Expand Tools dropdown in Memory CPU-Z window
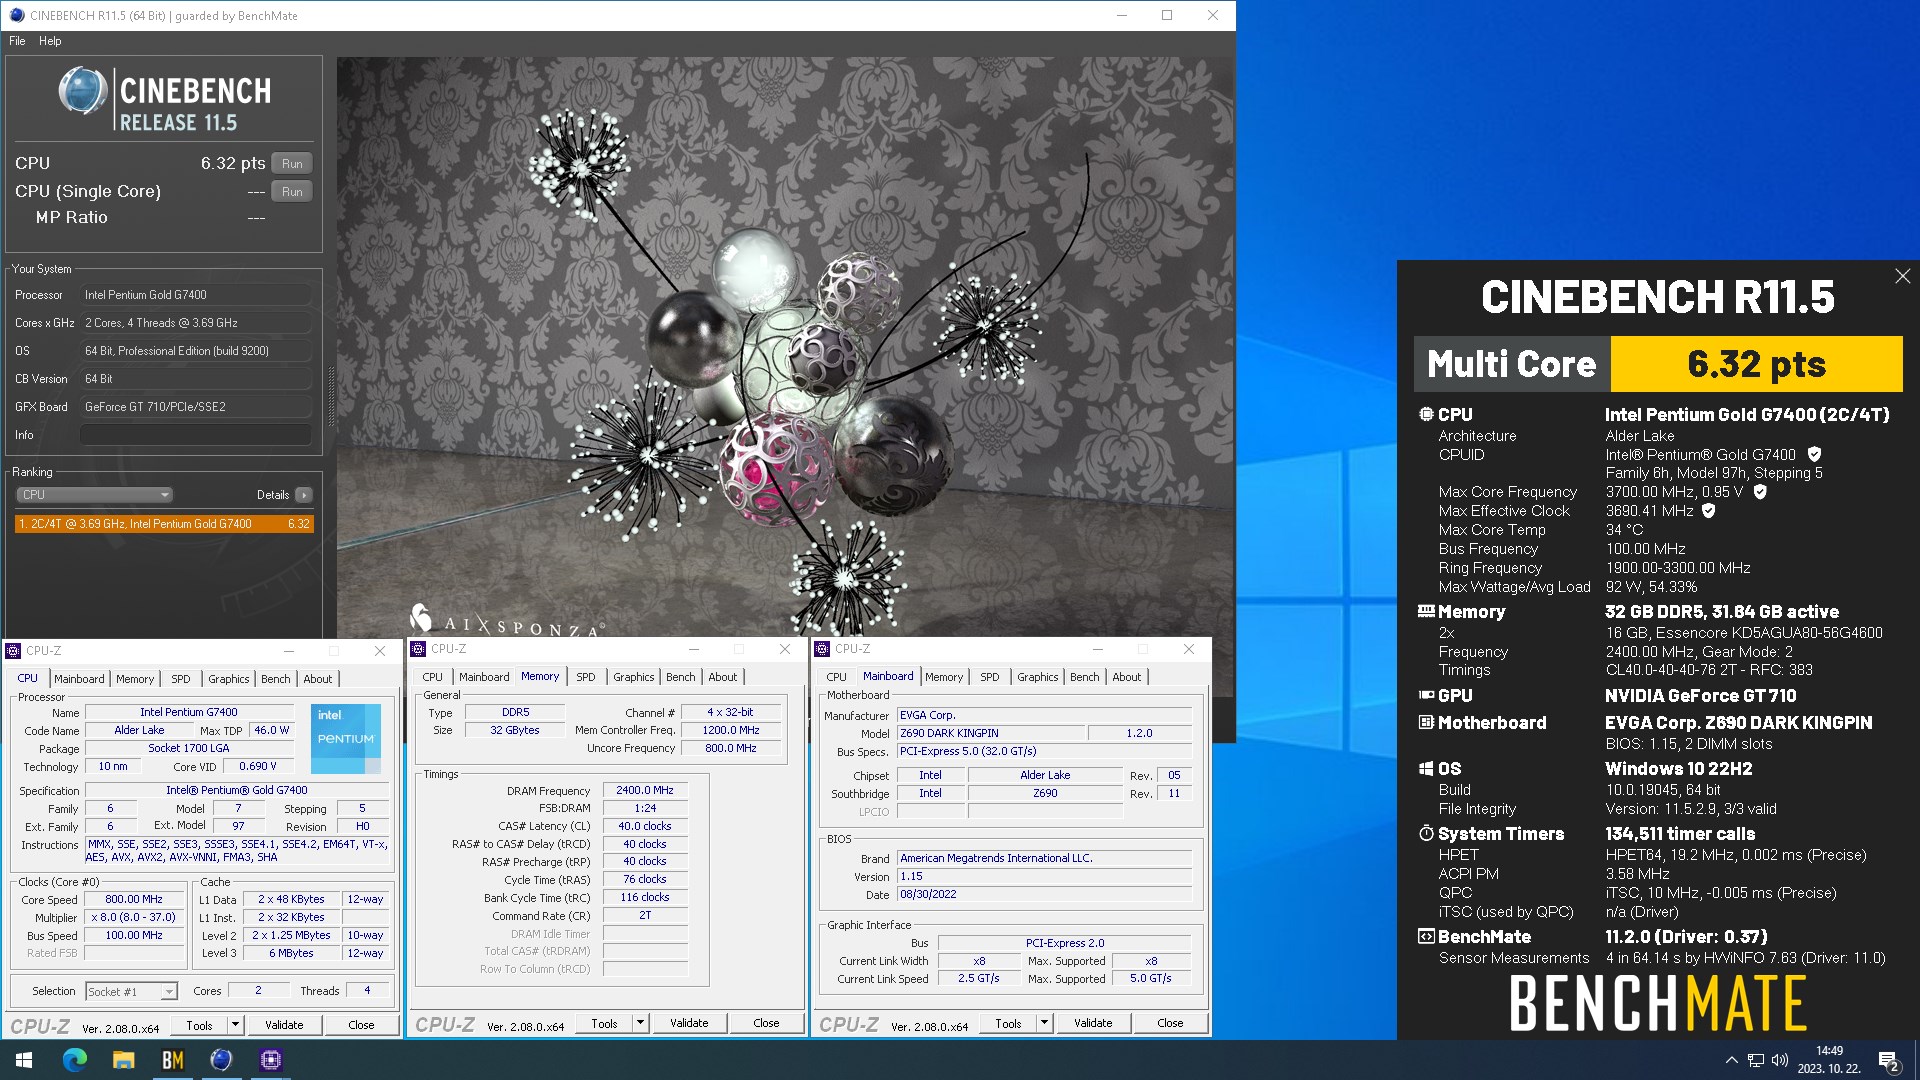Viewport: 1920px width, 1080px height. coord(641,1023)
